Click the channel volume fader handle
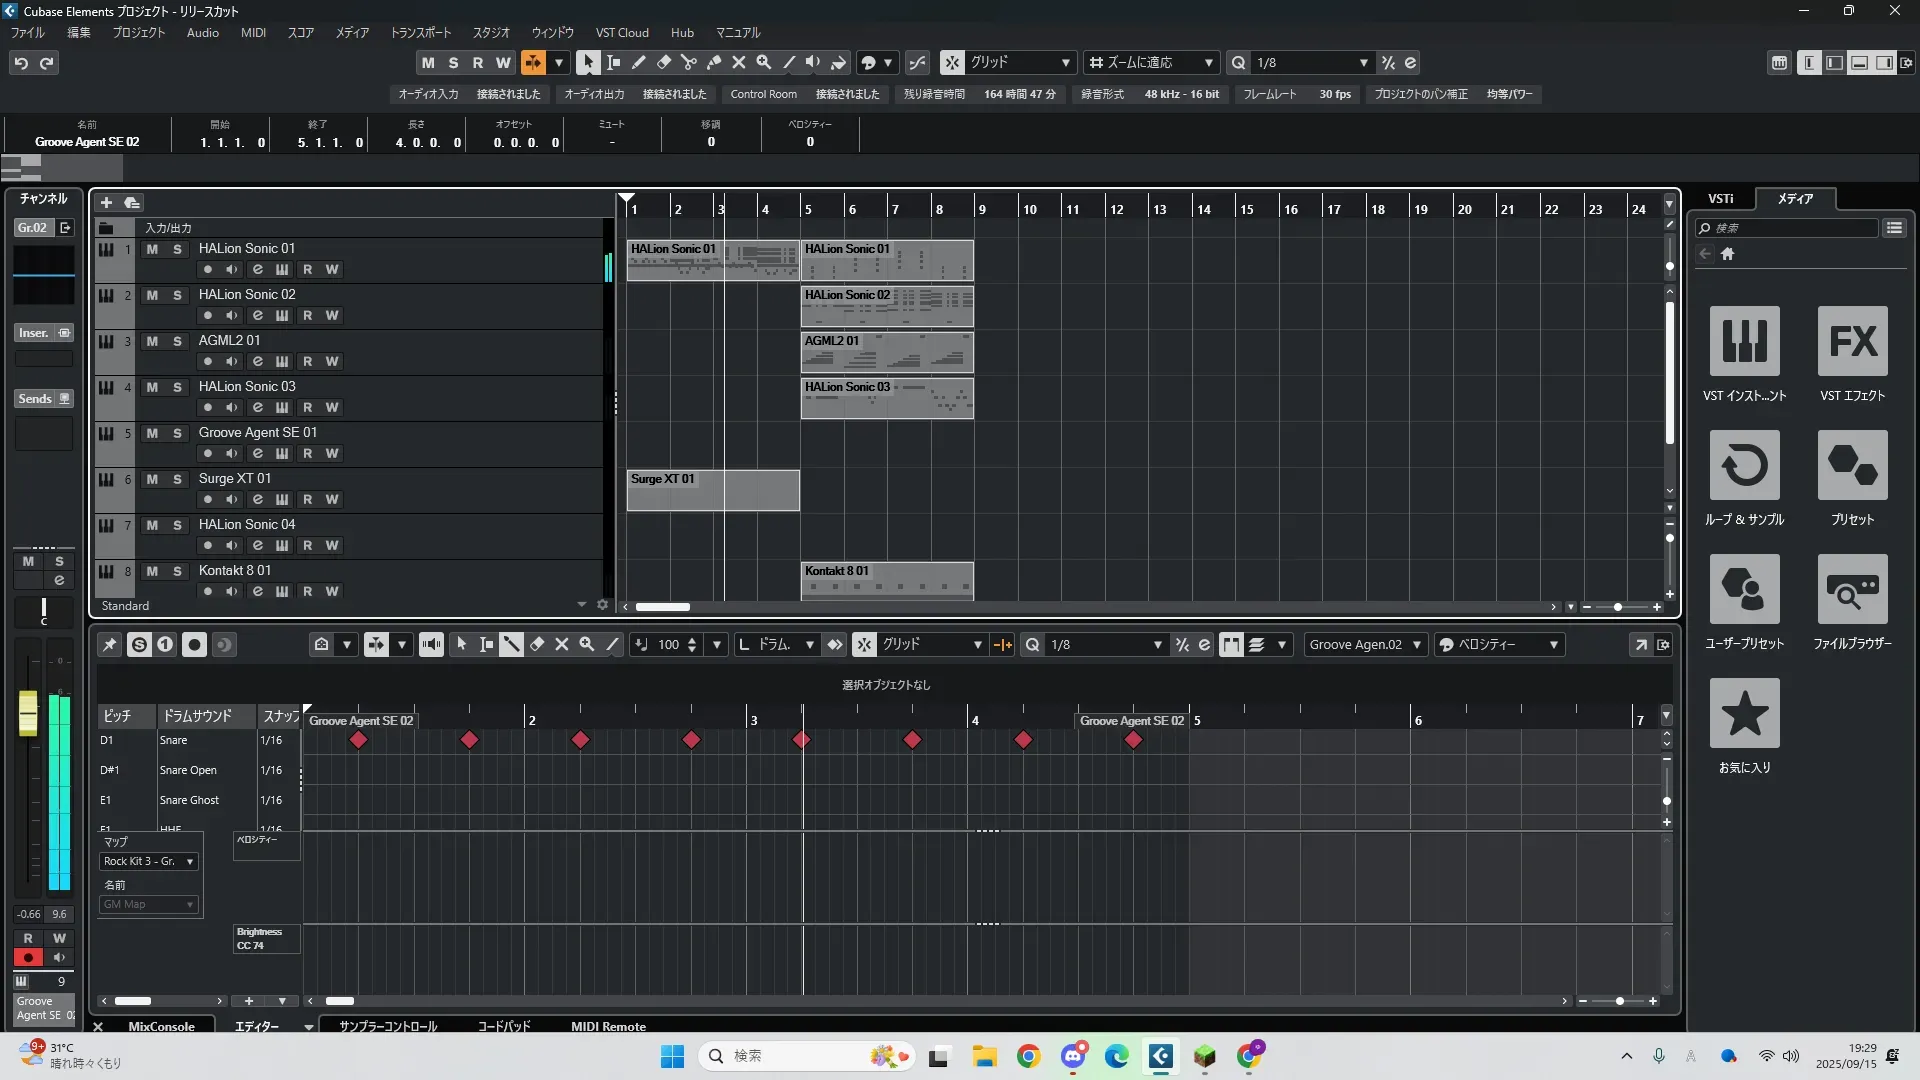Screen dimensions: 1920x1080 (x=28, y=713)
